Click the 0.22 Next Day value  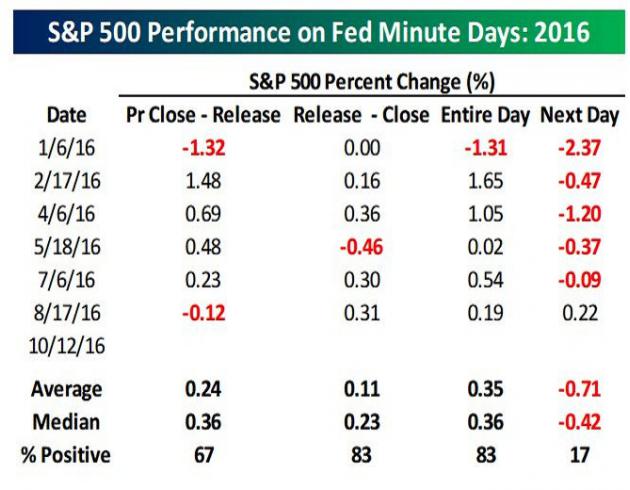[x=578, y=312]
